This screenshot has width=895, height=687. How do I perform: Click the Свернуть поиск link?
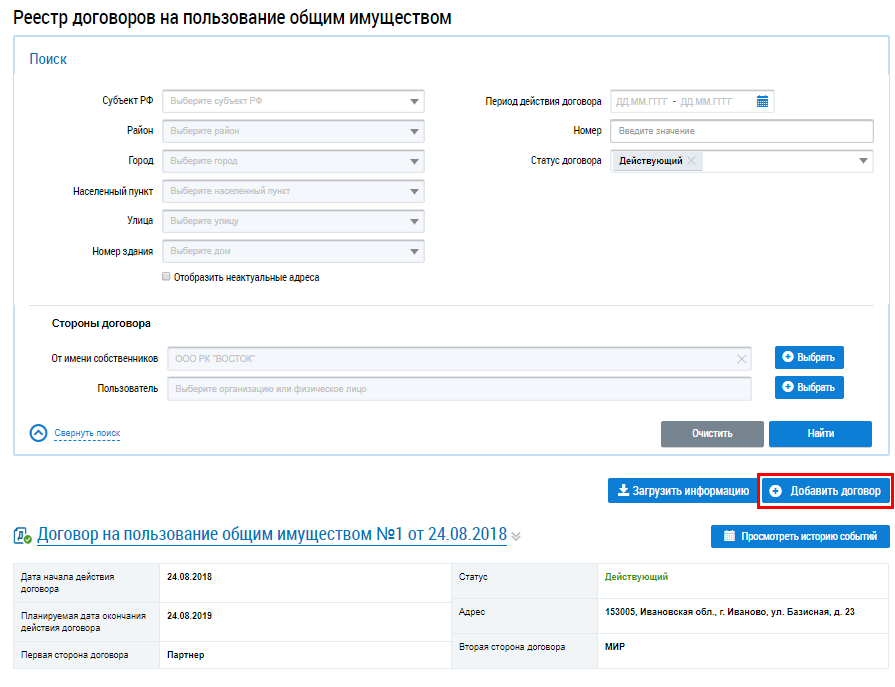[87, 433]
